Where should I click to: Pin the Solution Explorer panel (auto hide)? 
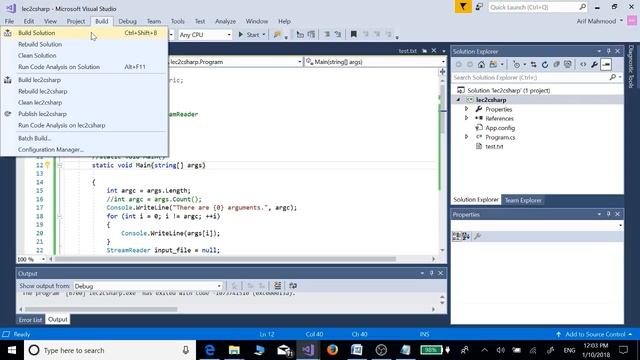click(608, 51)
